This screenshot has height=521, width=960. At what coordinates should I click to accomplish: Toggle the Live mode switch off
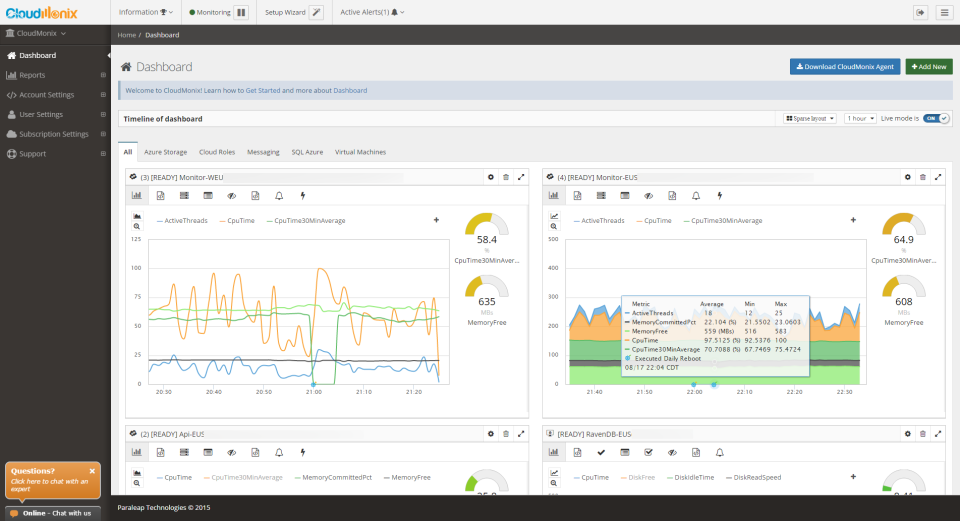[x=935, y=118]
